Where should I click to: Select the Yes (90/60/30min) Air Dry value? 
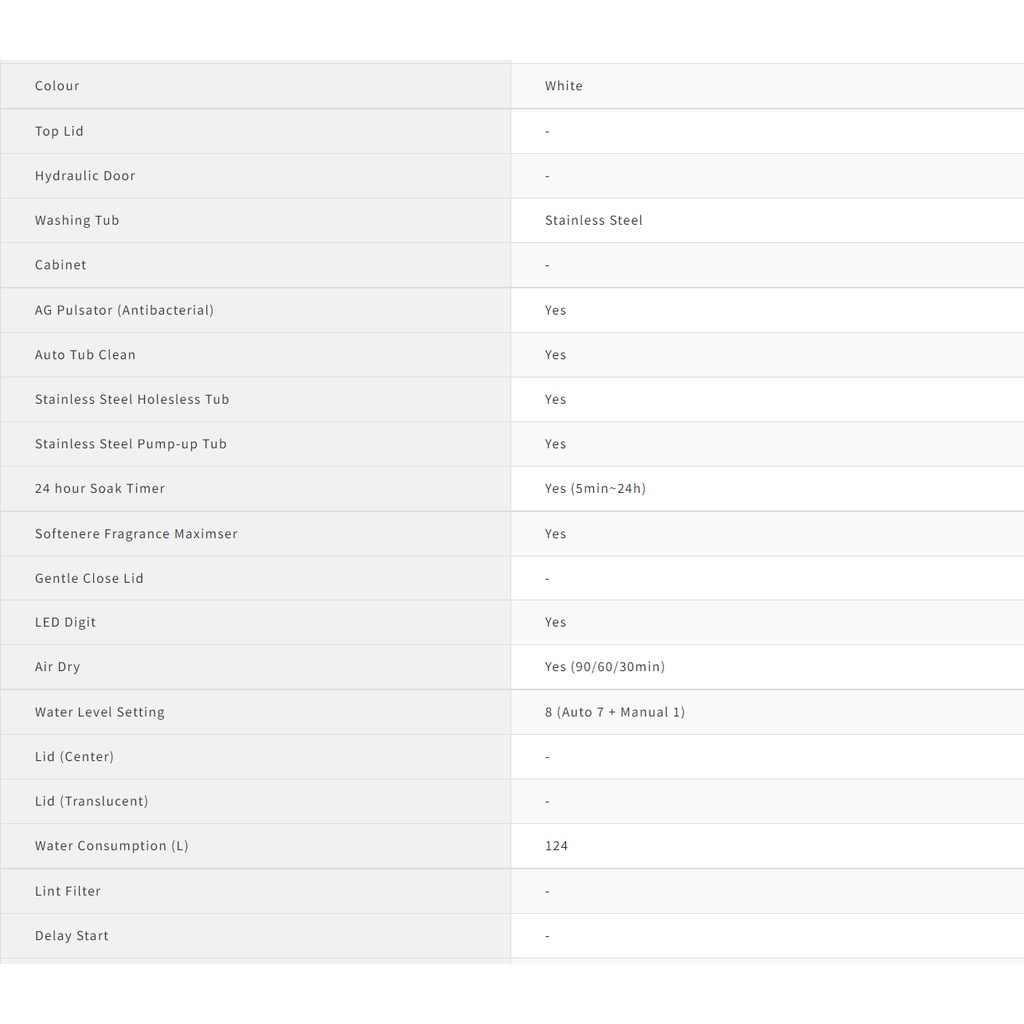pyautogui.click(x=604, y=667)
